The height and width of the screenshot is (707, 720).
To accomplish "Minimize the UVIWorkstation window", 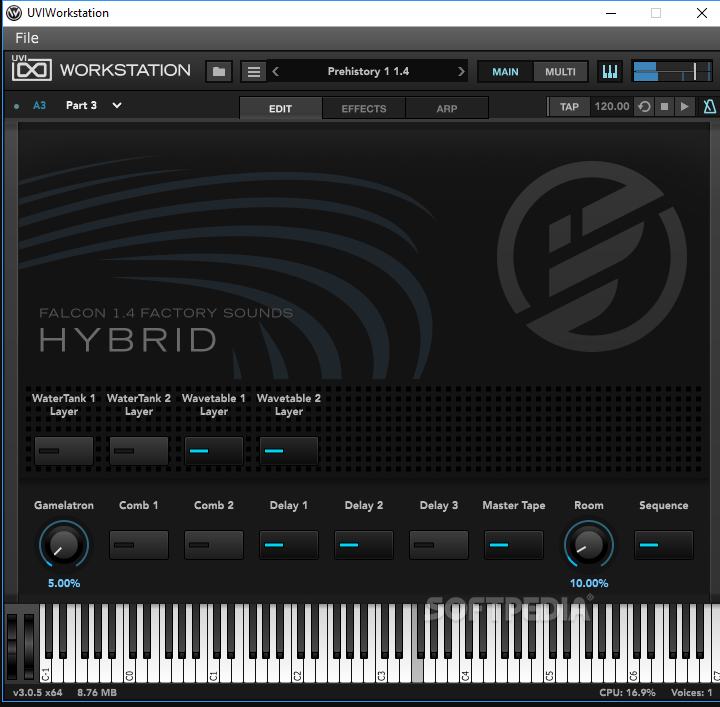I will pyautogui.click(x=611, y=13).
